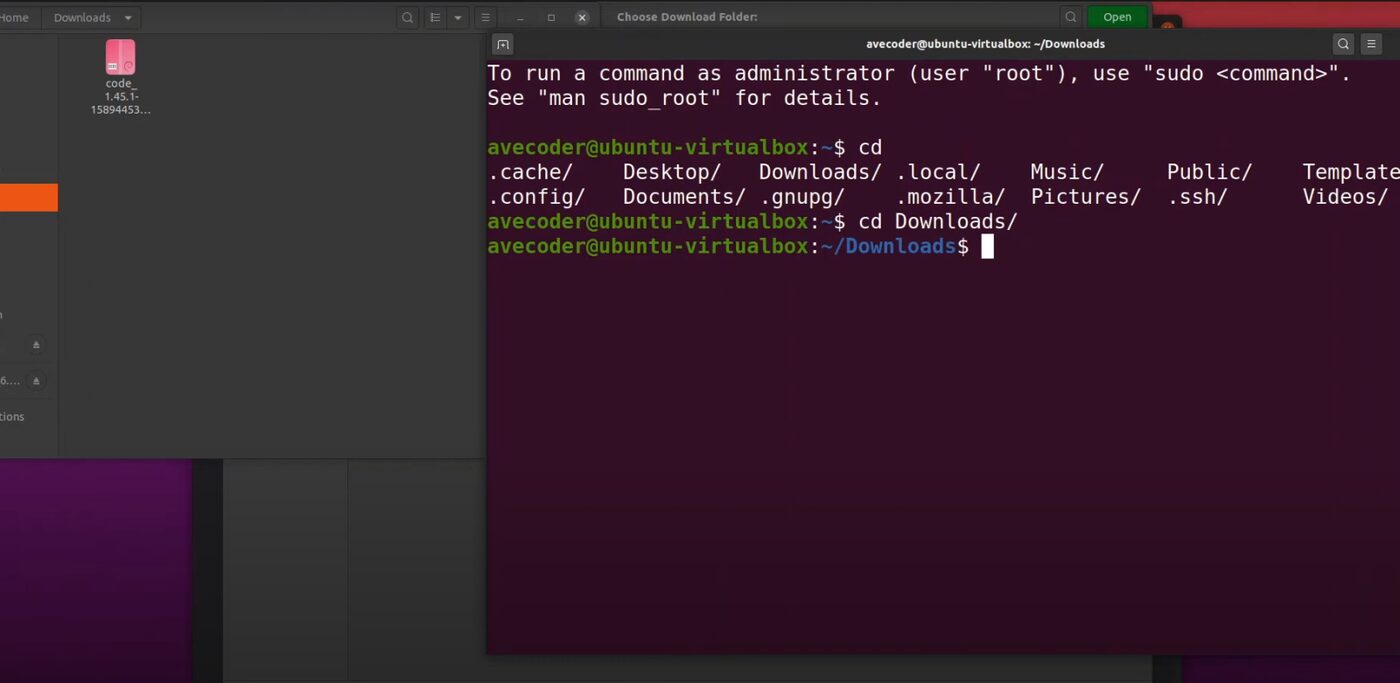
Task: Go to Home in Files path bar
Action: tap(14, 18)
